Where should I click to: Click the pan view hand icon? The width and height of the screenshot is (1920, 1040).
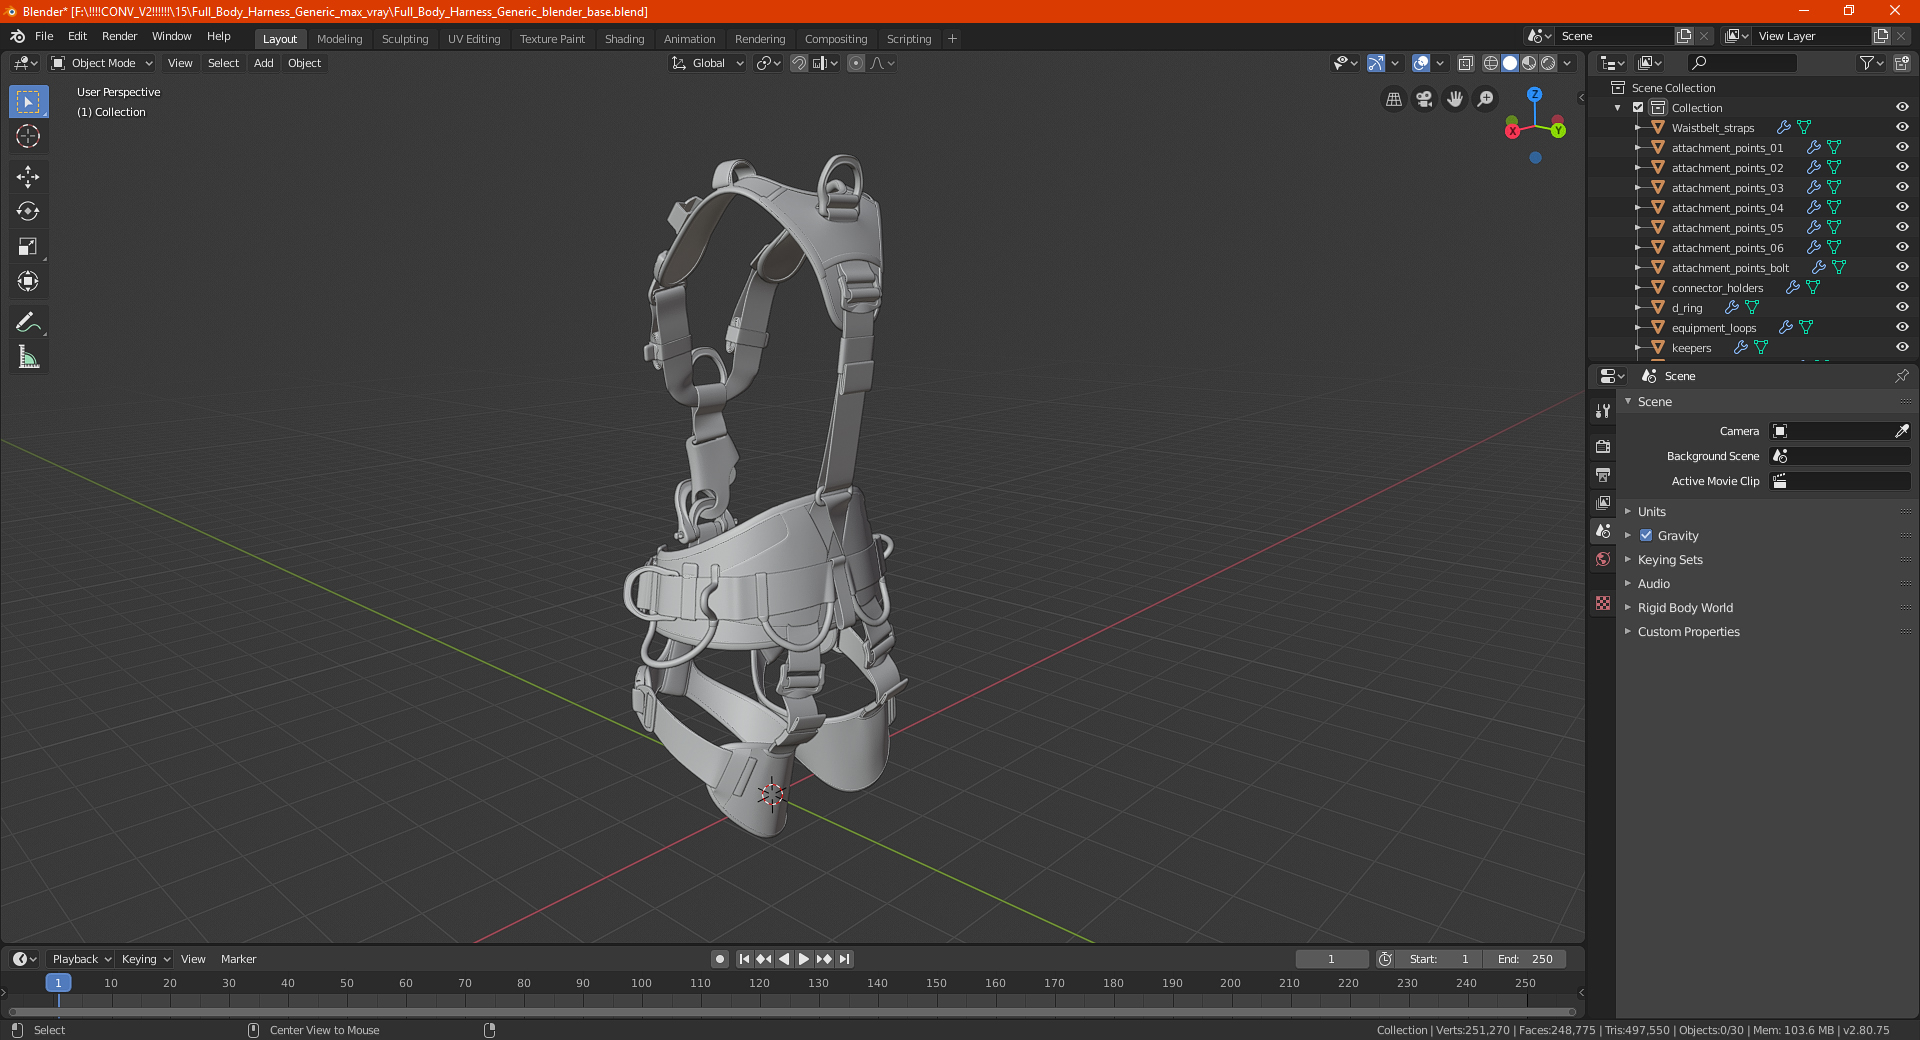(1455, 99)
